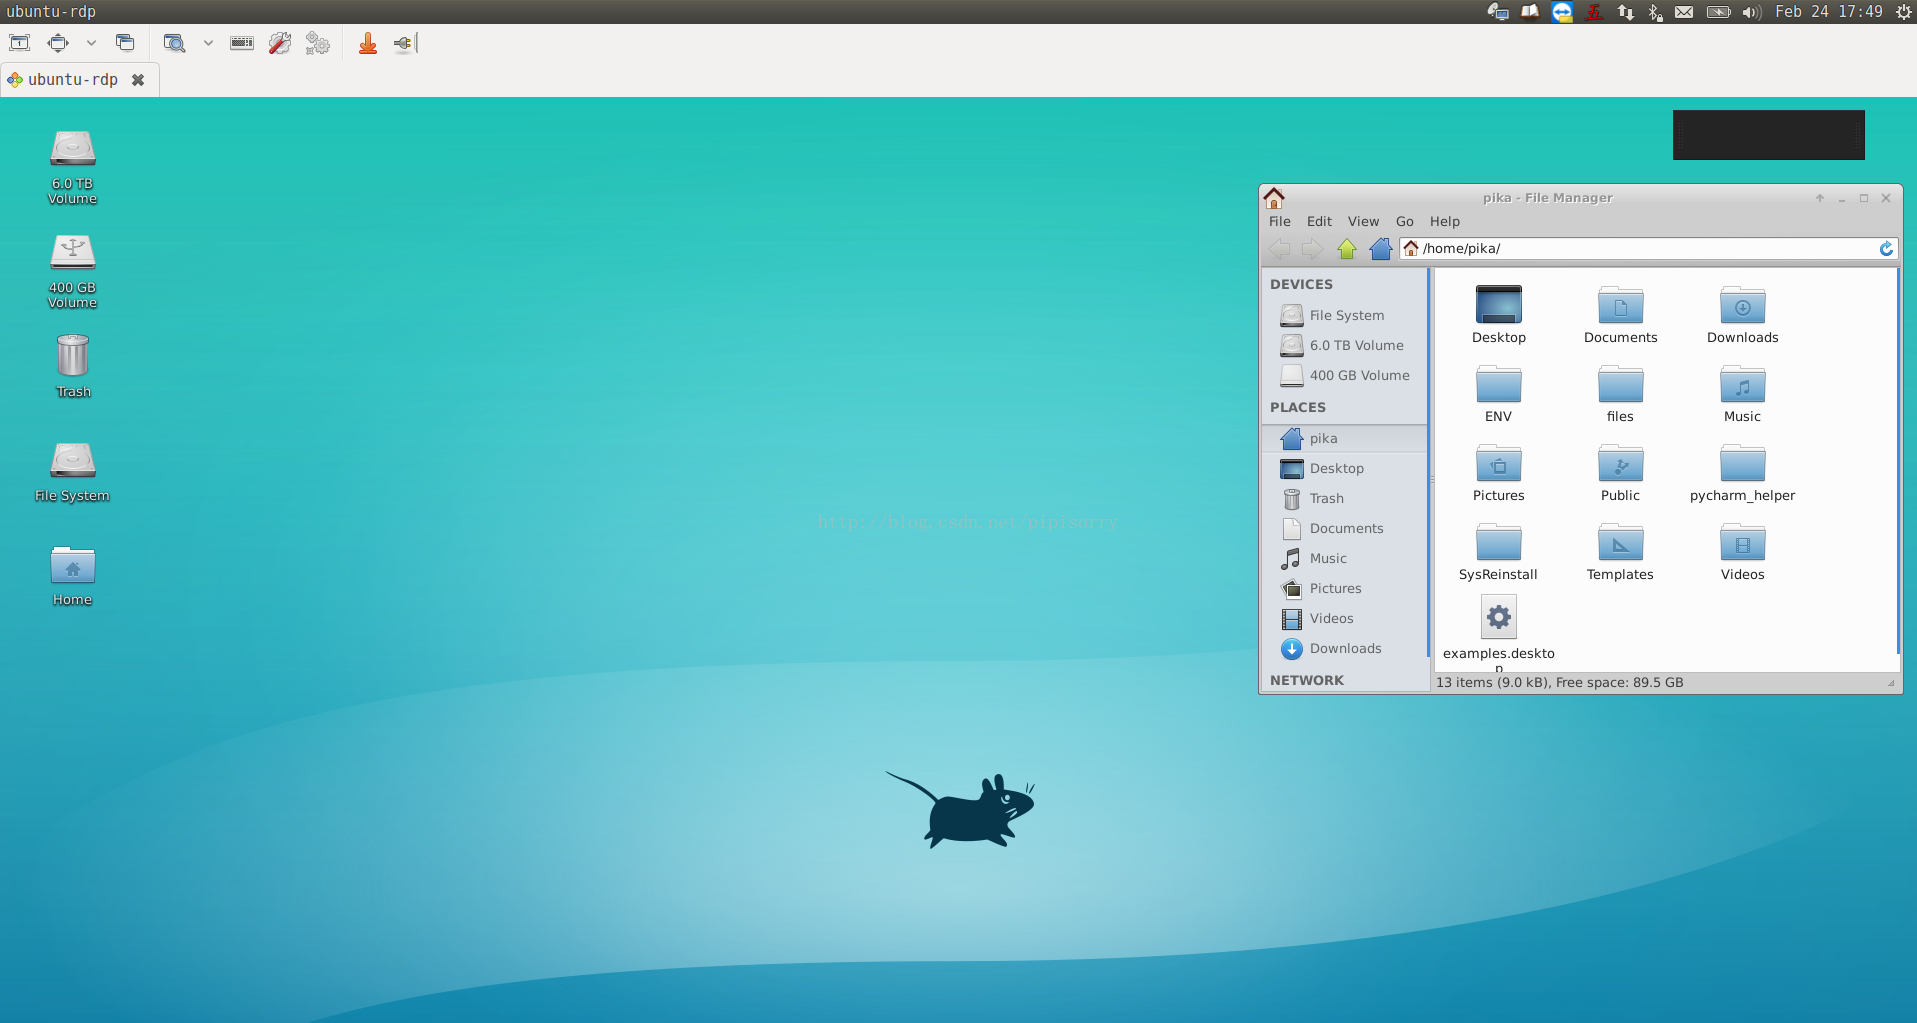The image size is (1917, 1023).
Task: Select Music folder in file pane
Action: pyautogui.click(x=1743, y=394)
